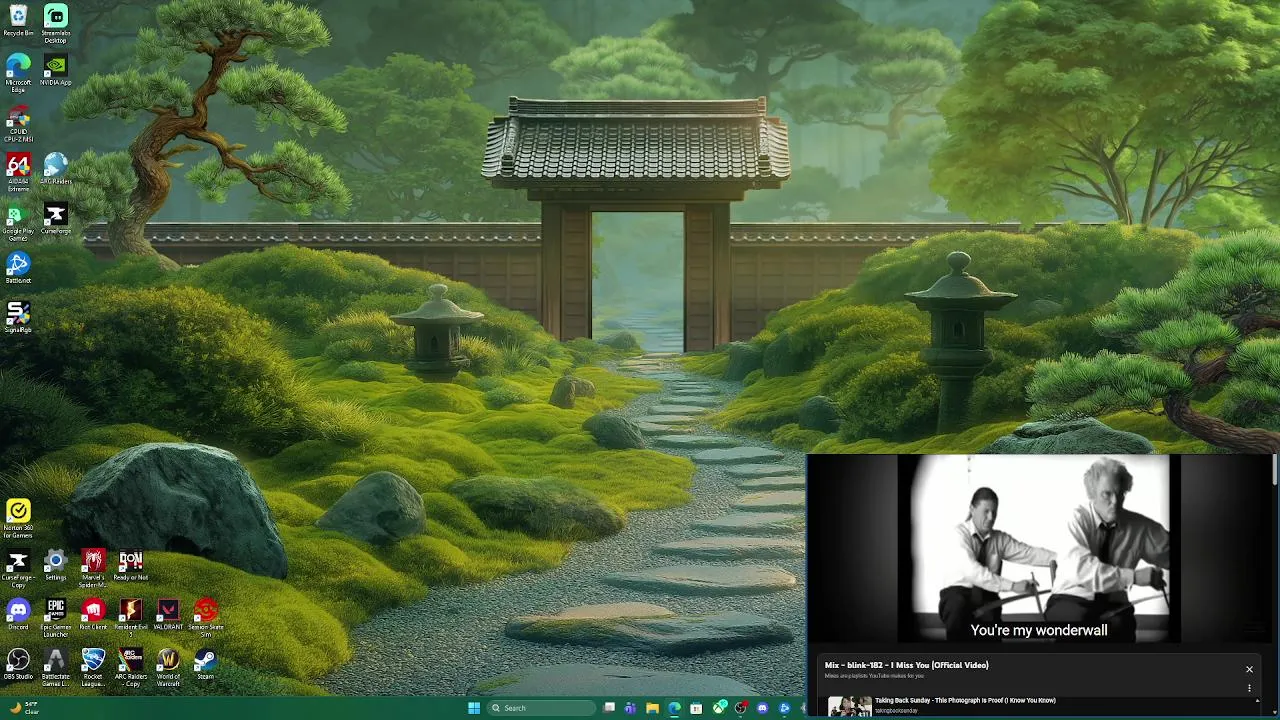
Task: Launch Streamlabs Desktop from the desktop
Action: point(56,24)
